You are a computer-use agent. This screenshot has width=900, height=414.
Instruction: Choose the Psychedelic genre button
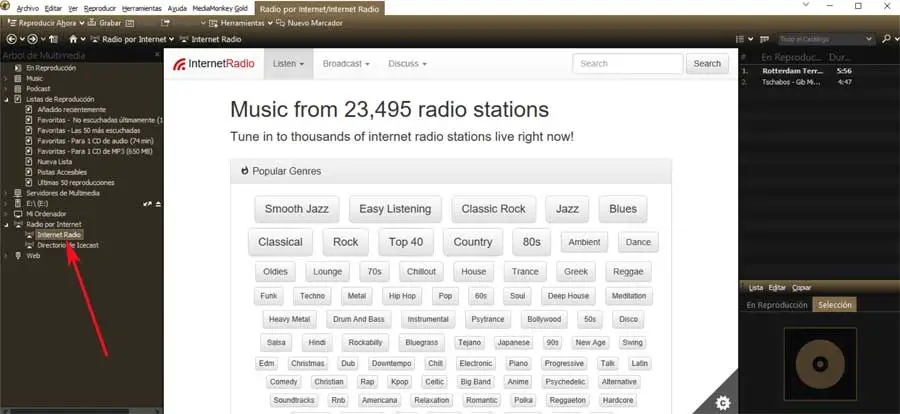[565, 382]
